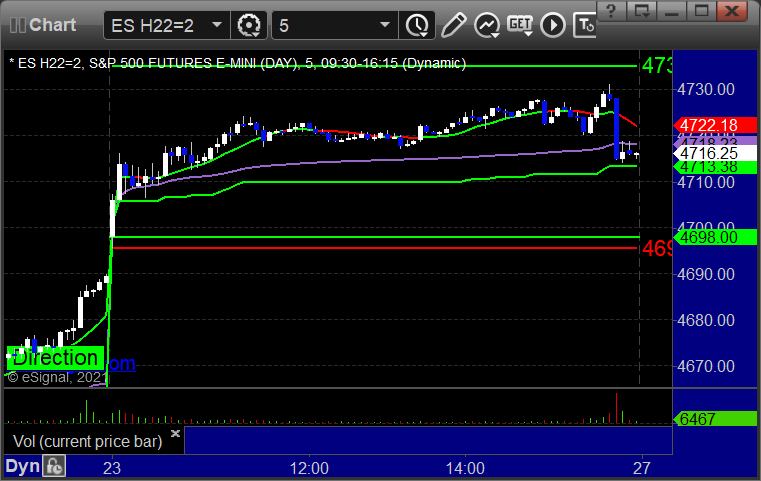Select the purple moving average line
This screenshot has width=761, height=481.
pos(379,160)
